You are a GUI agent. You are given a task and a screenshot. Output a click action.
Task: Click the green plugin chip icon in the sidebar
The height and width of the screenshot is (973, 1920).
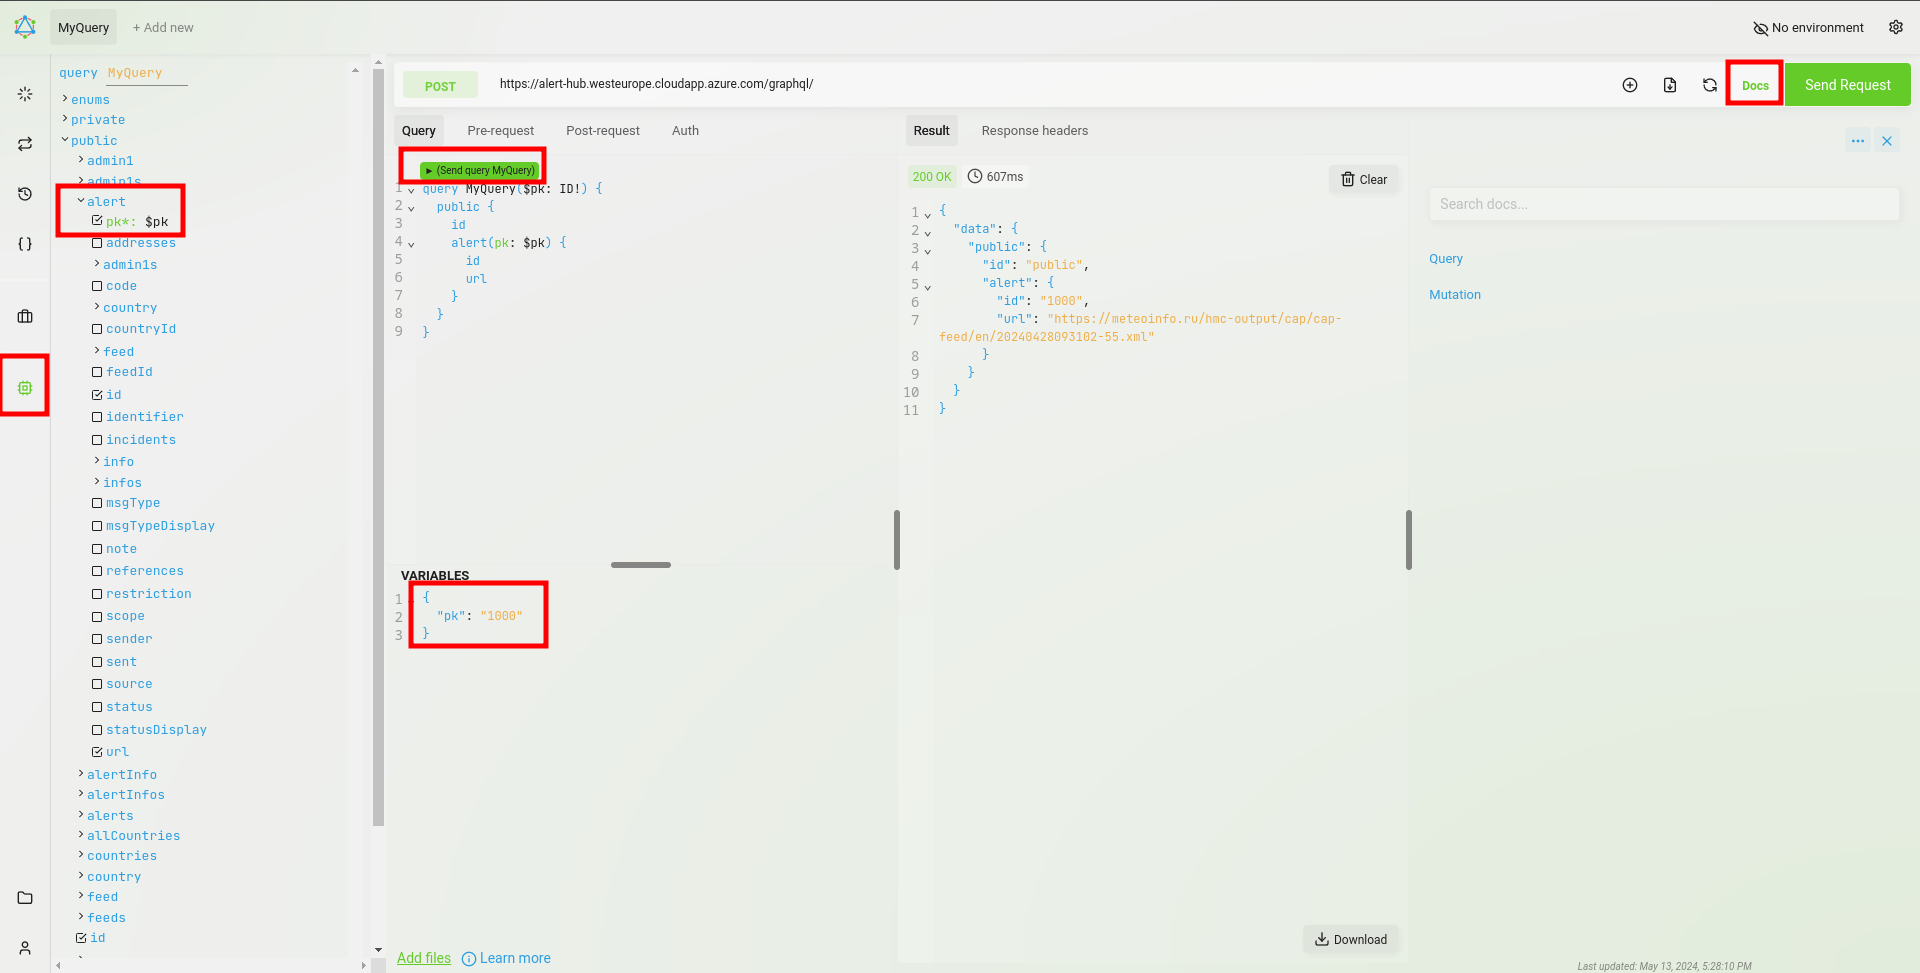(25, 387)
